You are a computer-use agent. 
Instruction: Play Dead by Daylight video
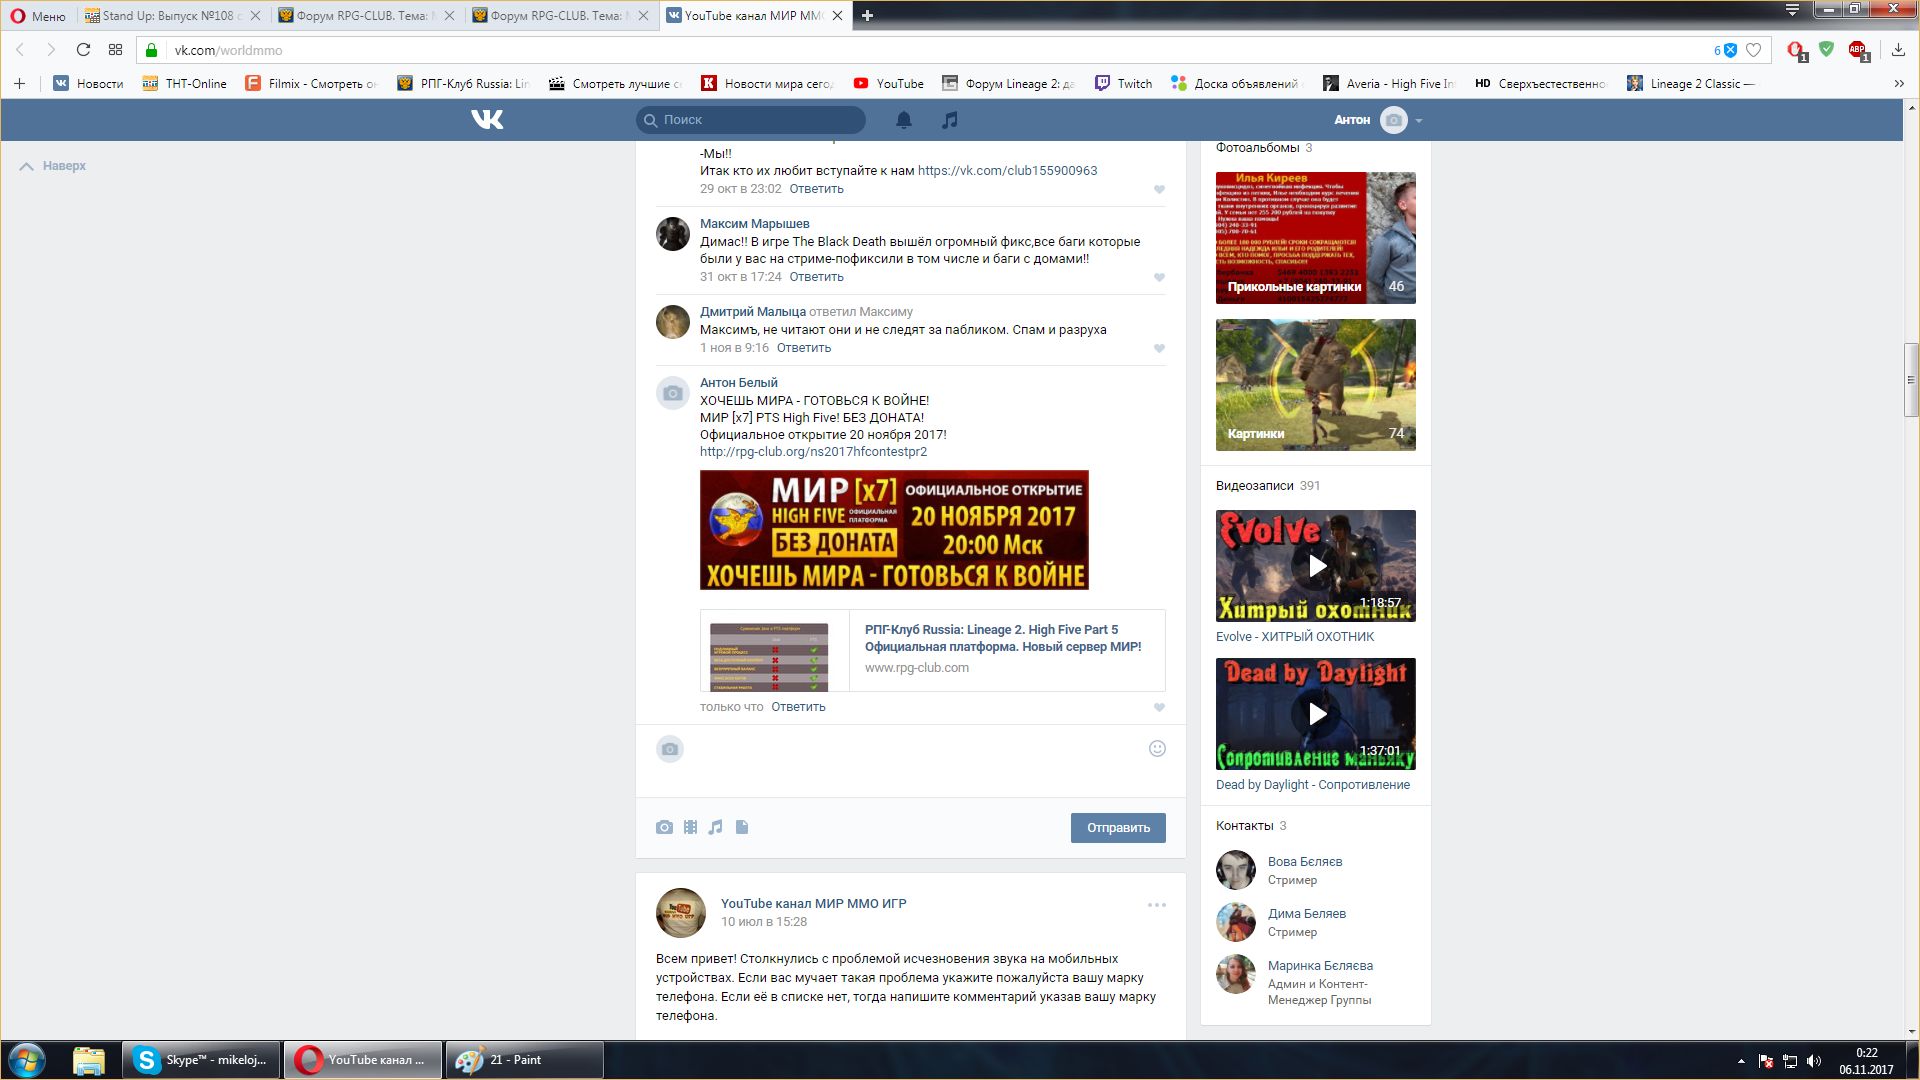1316,714
